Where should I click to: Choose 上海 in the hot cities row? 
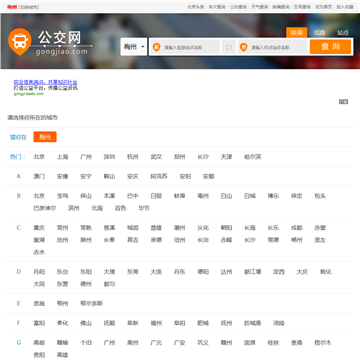click(x=62, y=157)
